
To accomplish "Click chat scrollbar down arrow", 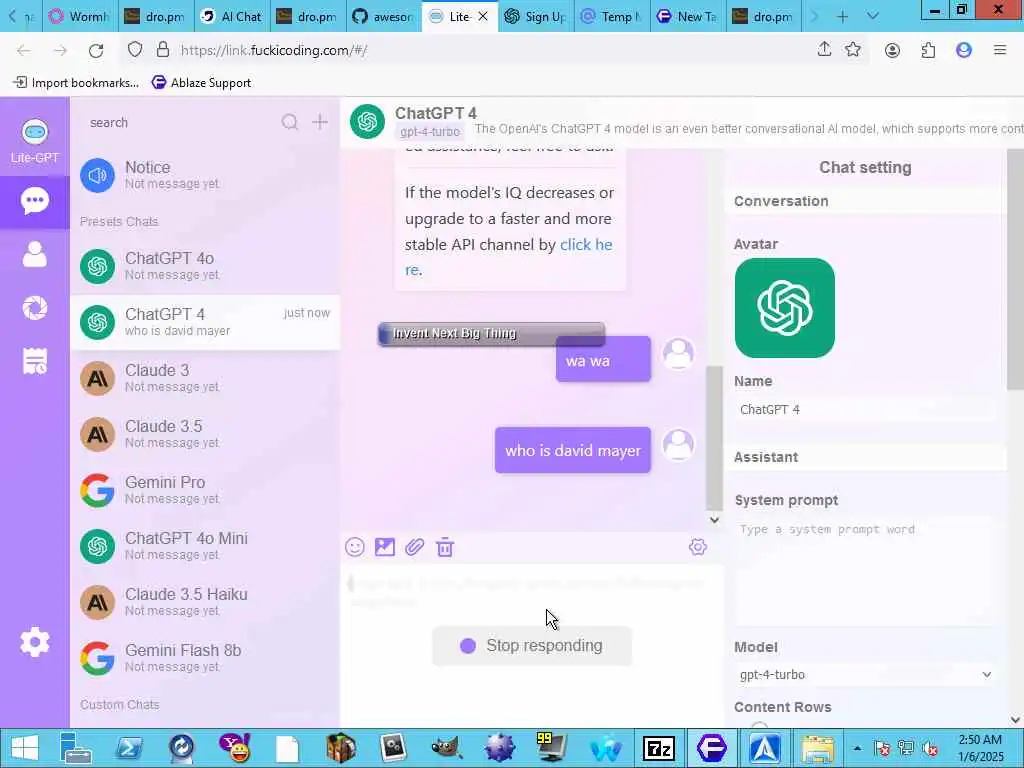I will (714, 520).
